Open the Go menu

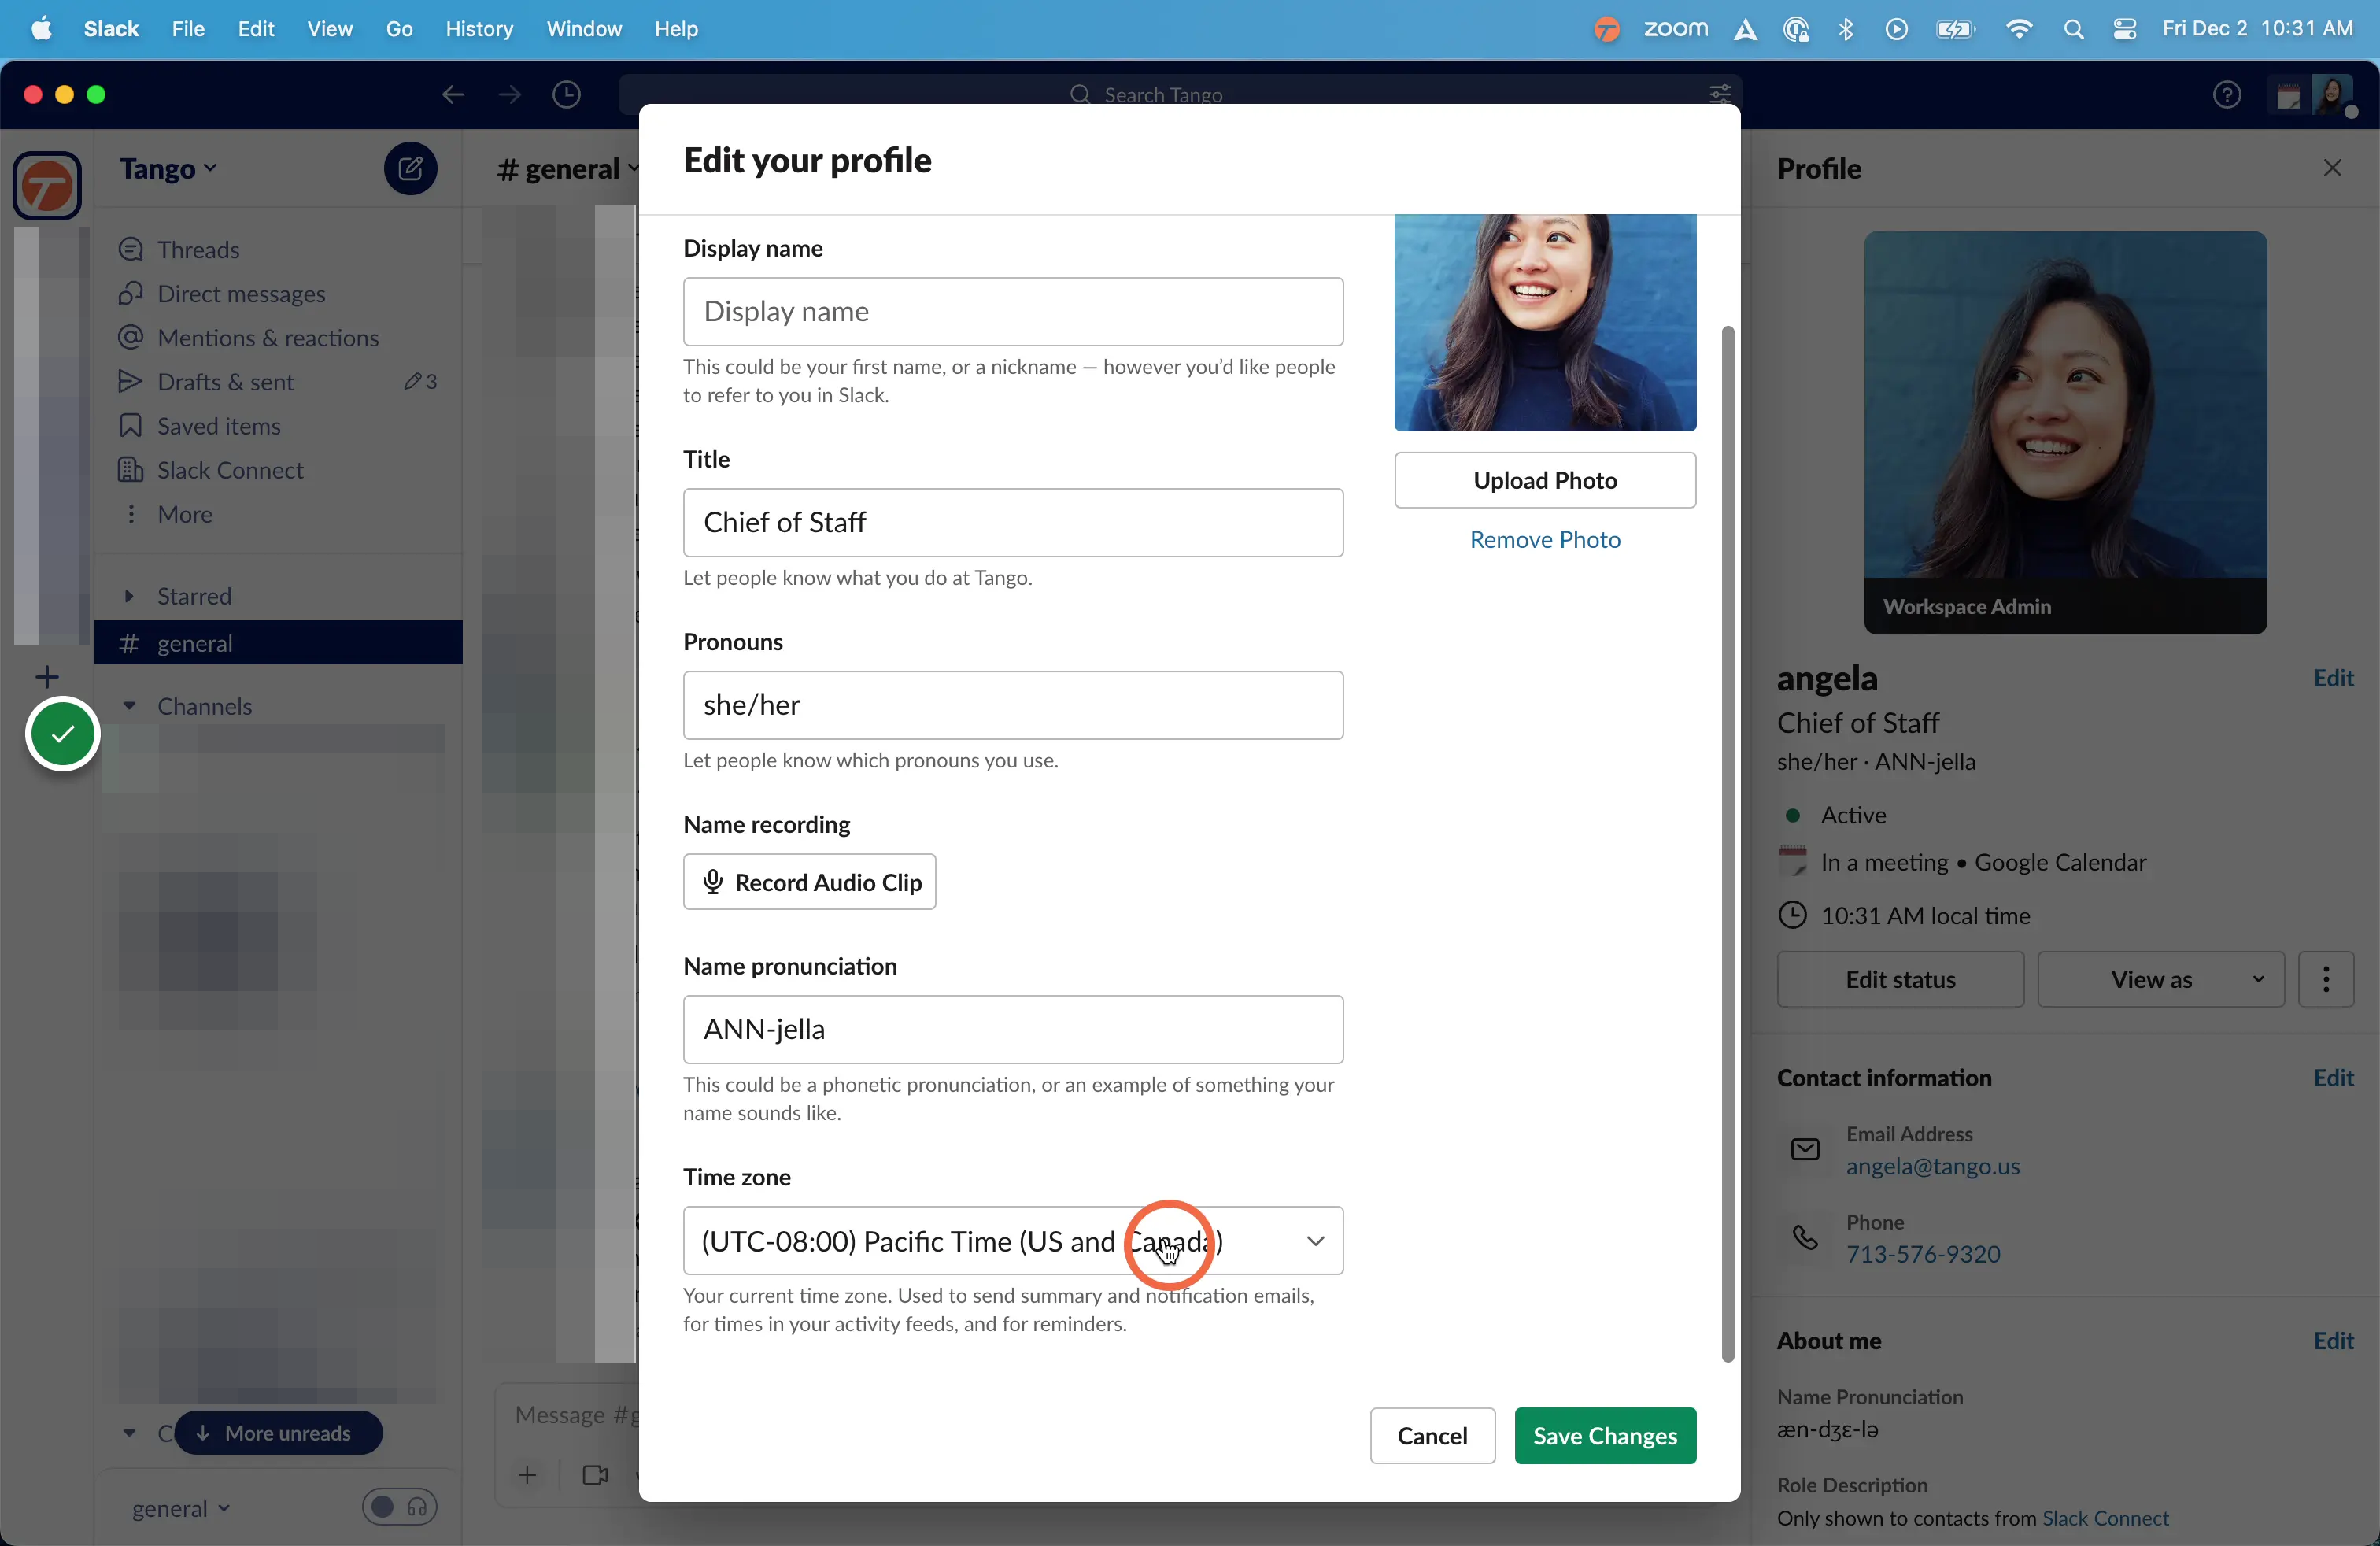point(398,29)
